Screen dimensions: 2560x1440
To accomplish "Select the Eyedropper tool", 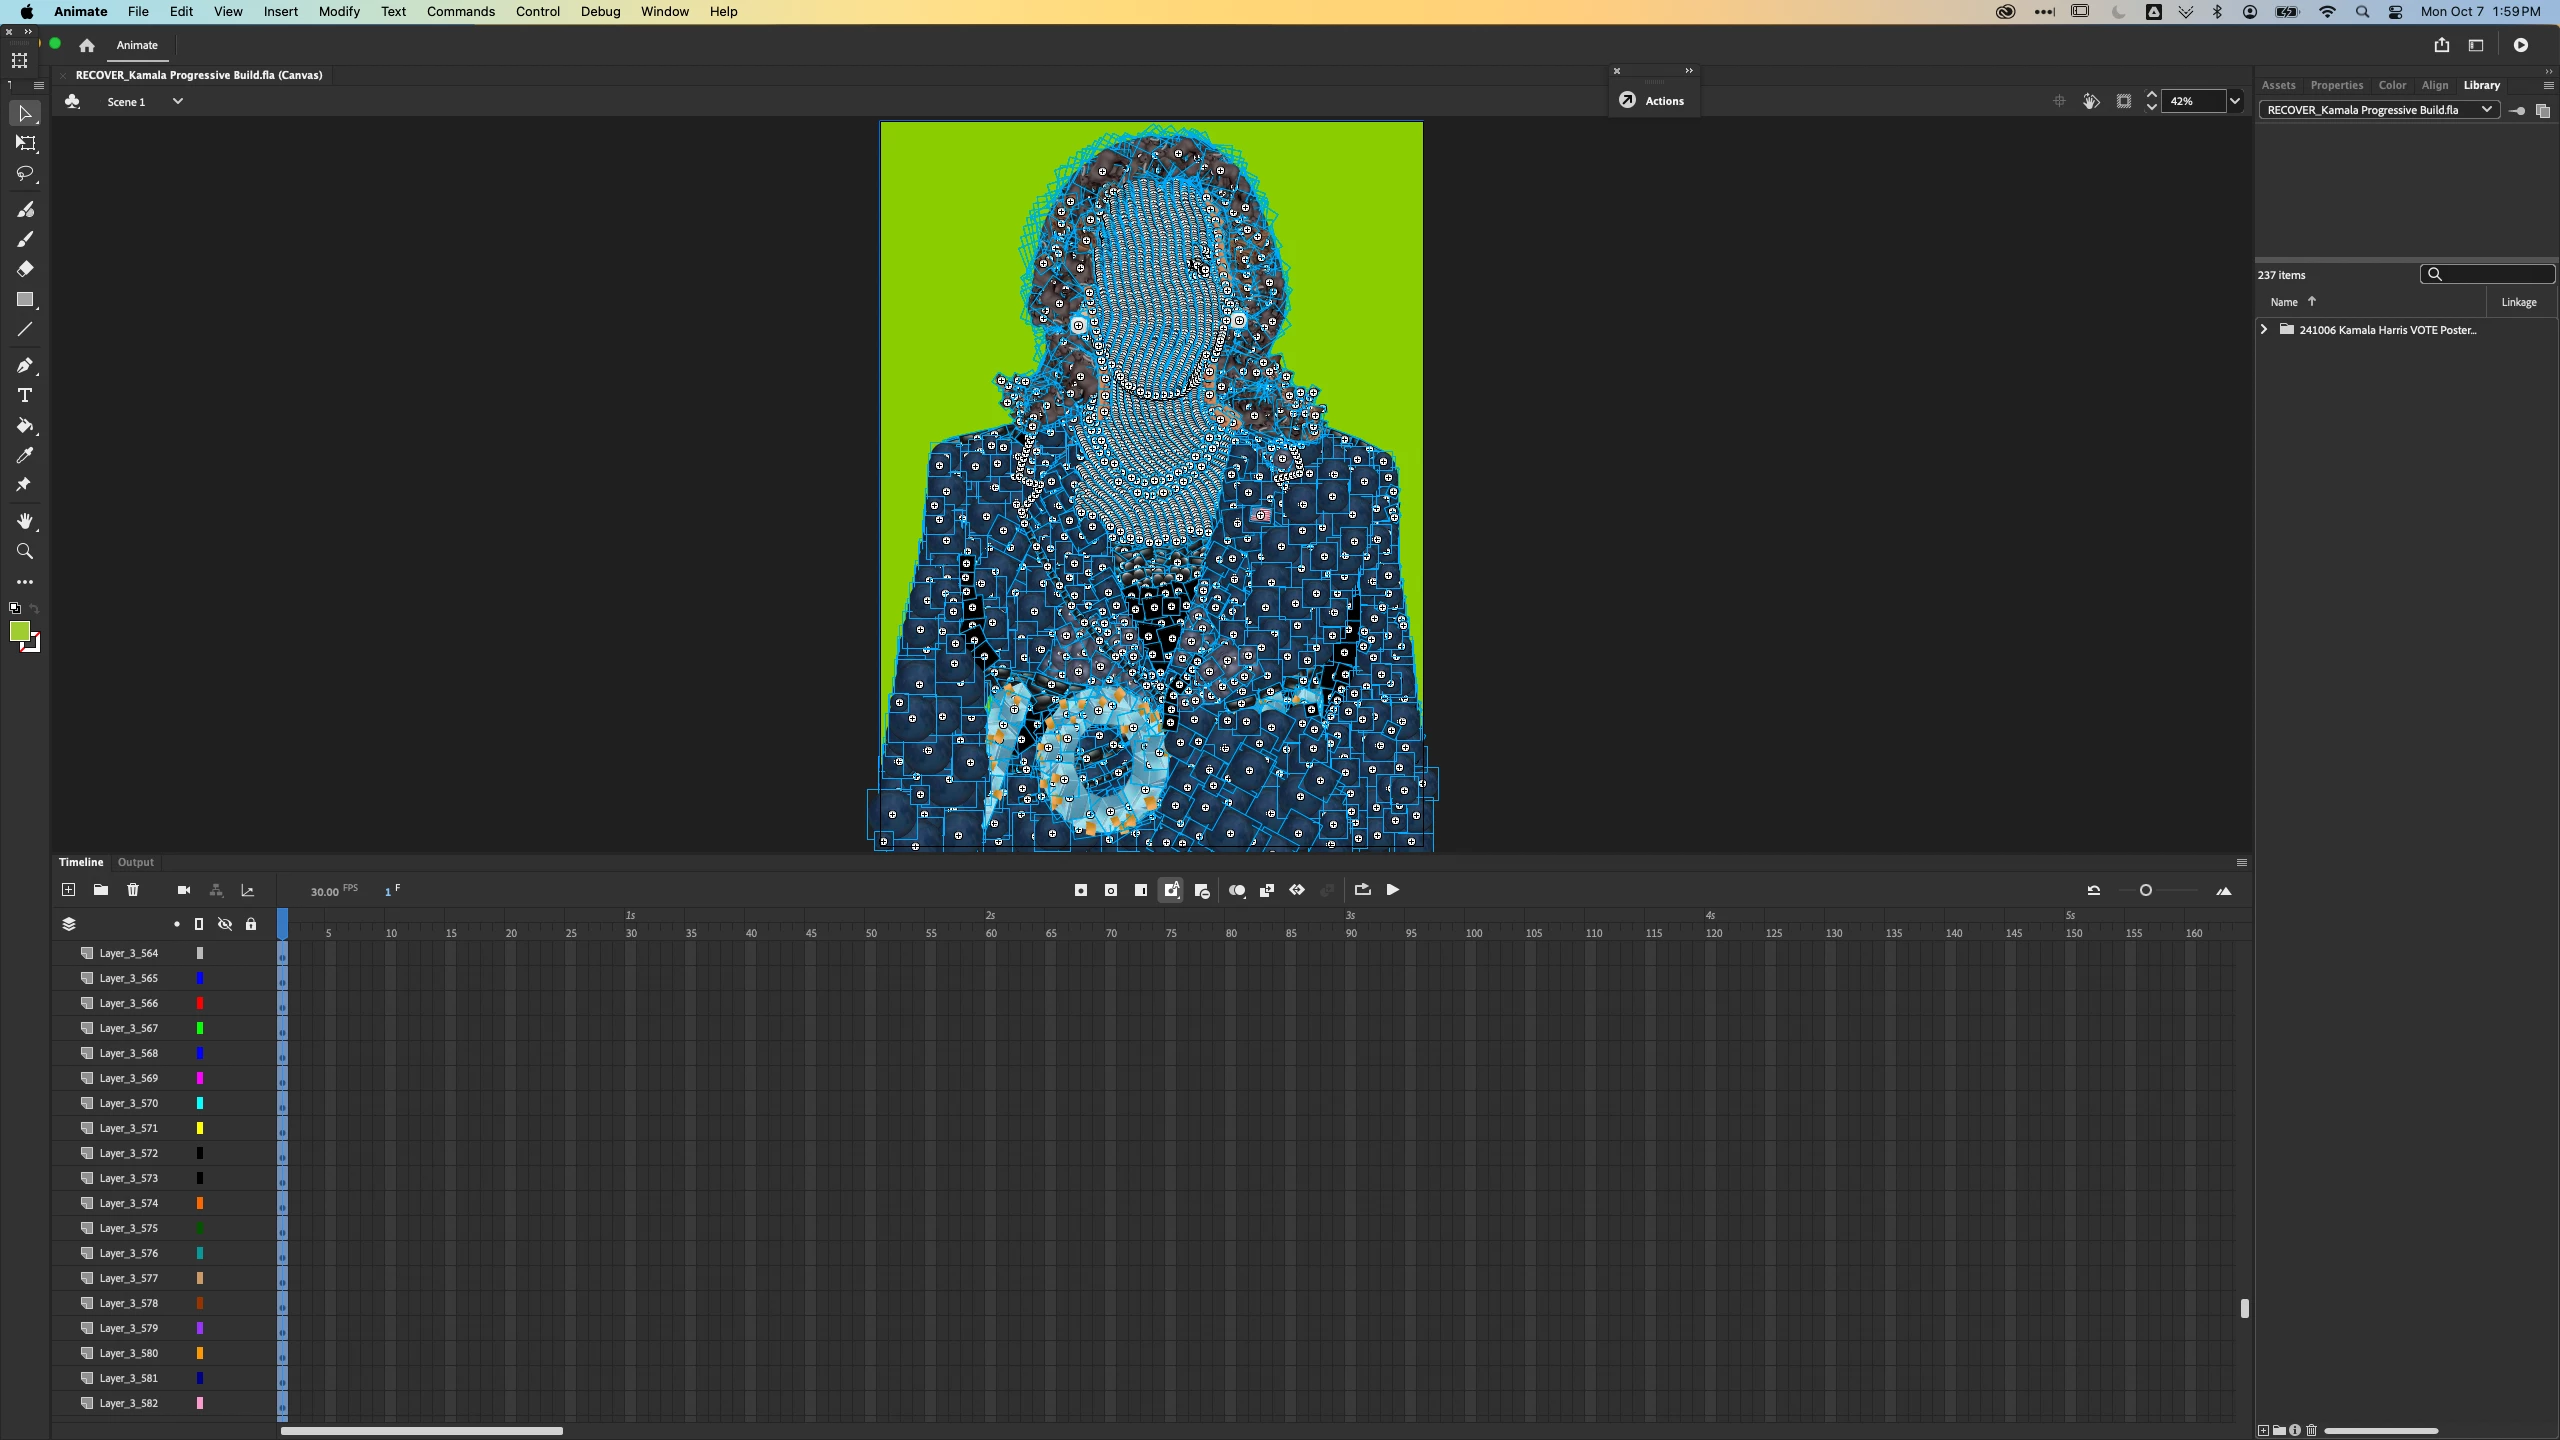I will [x=25, y=456].
